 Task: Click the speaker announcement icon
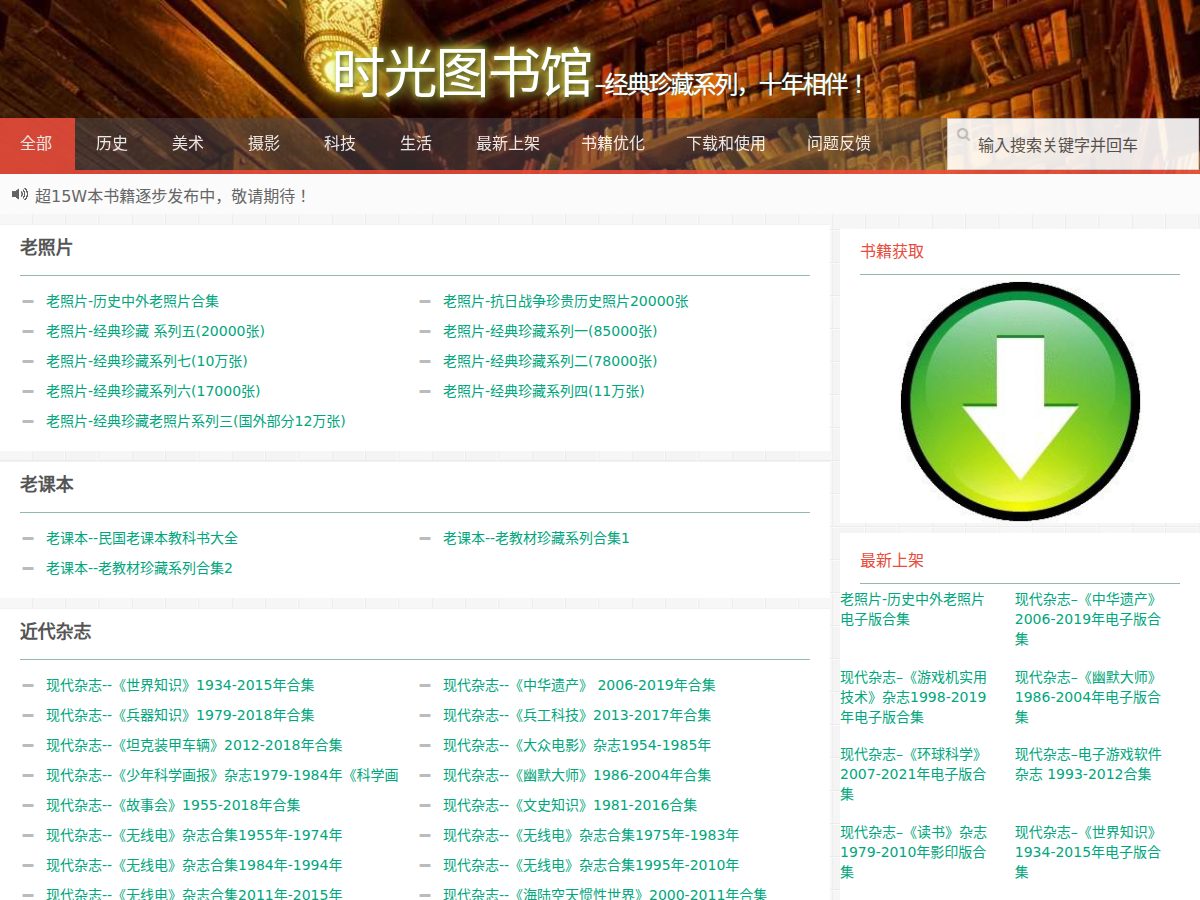pyautogui.click(x=20, y=194)
